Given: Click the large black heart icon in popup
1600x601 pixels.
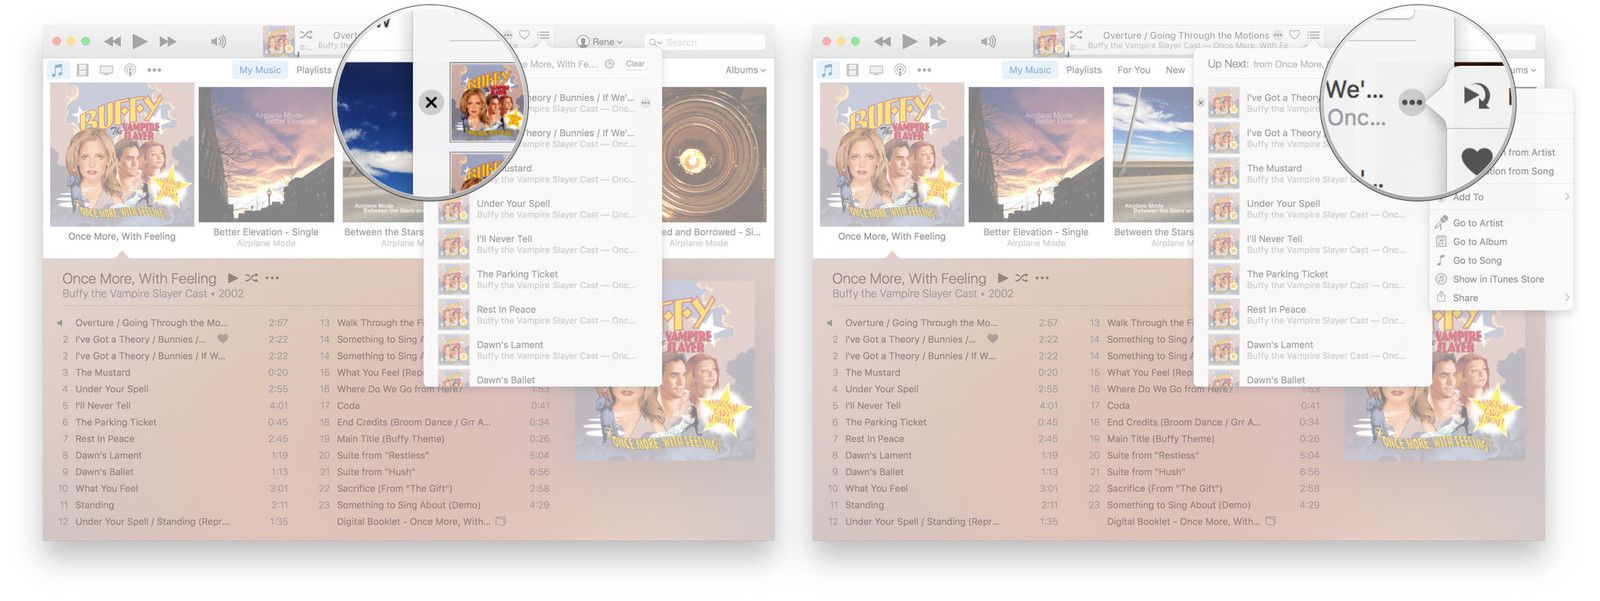Looking at the screenshot, I should pos(1477,160).
